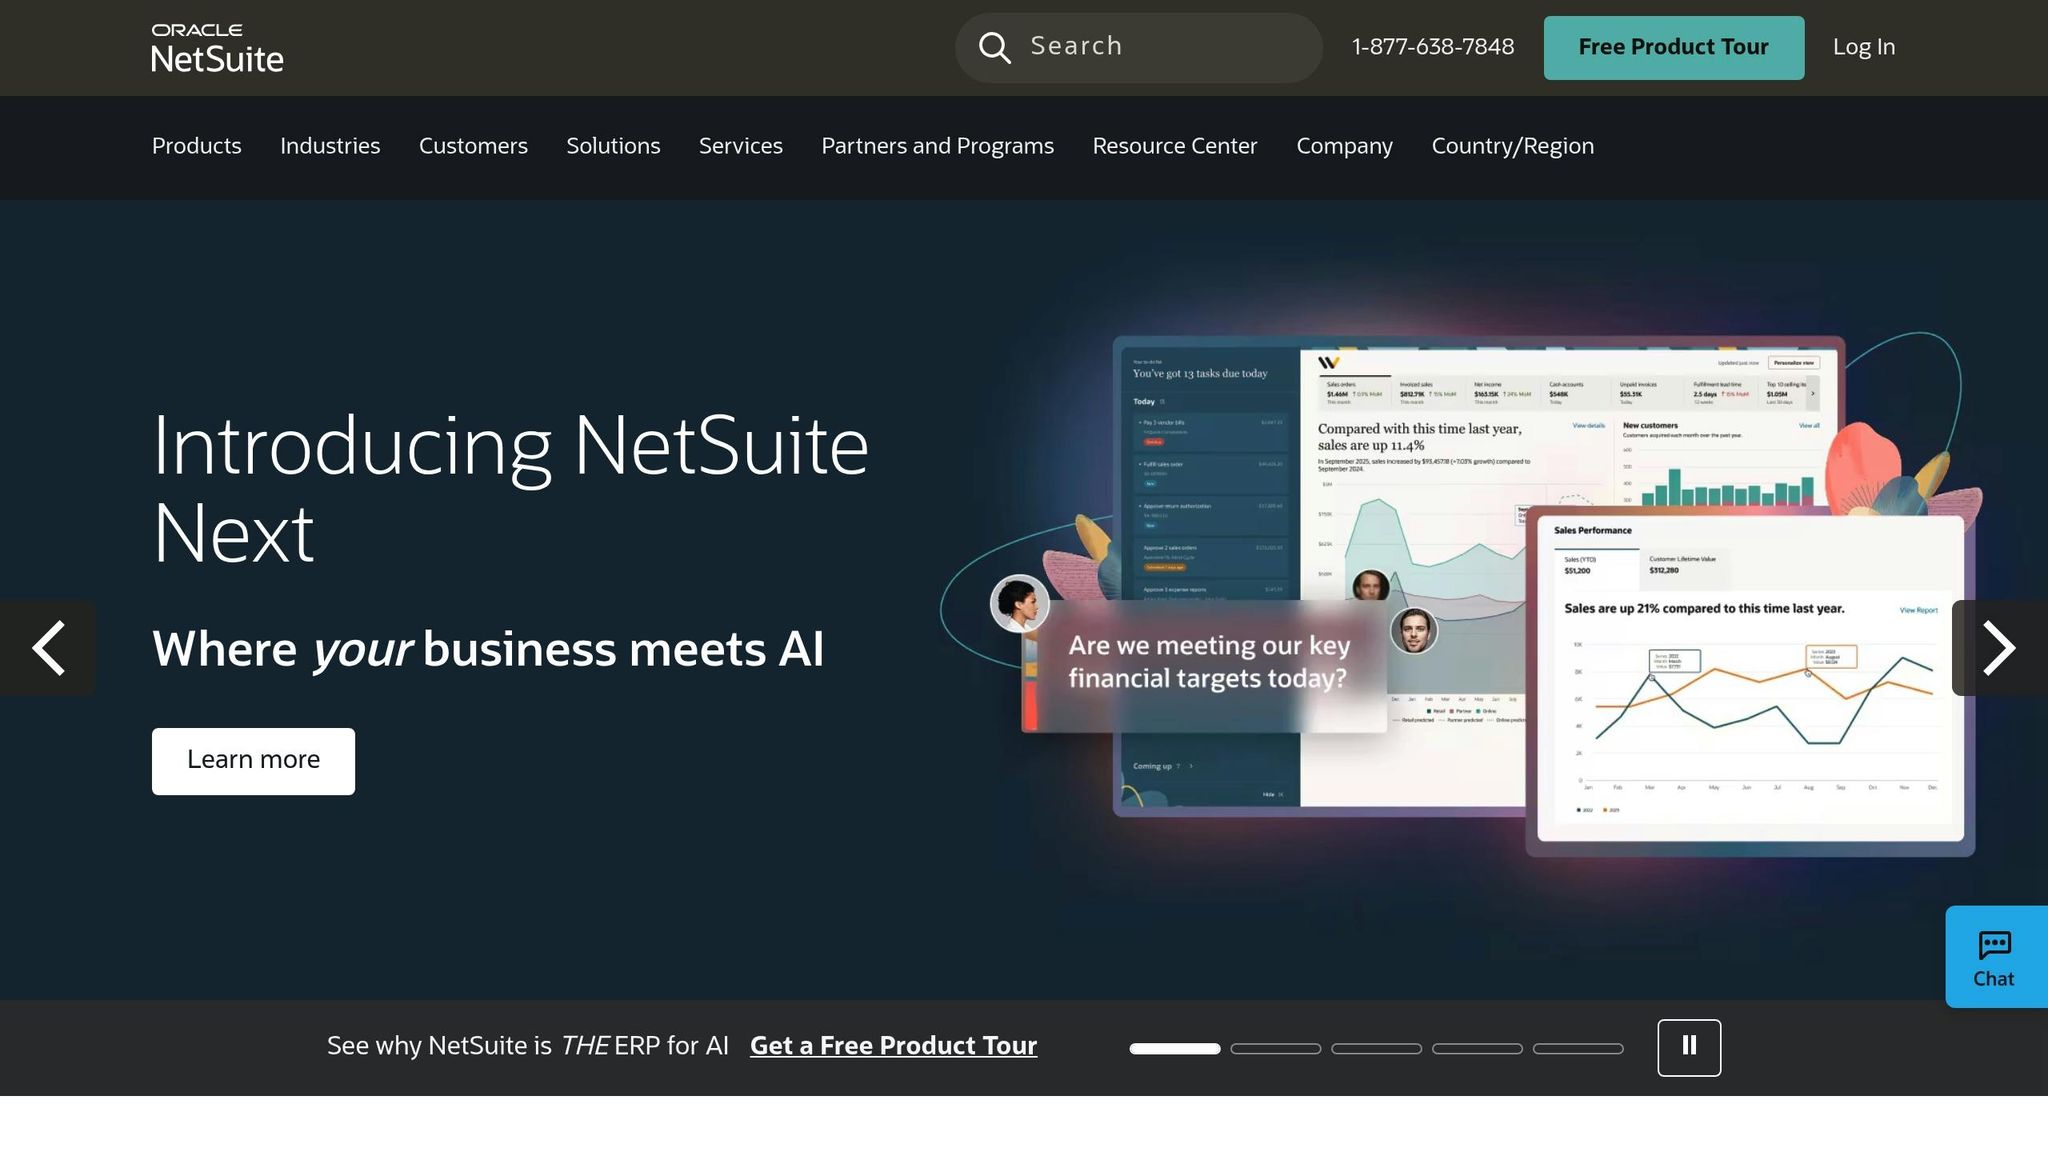
Task: Expand the Solutions navigation item
Action: pos(613,146)
